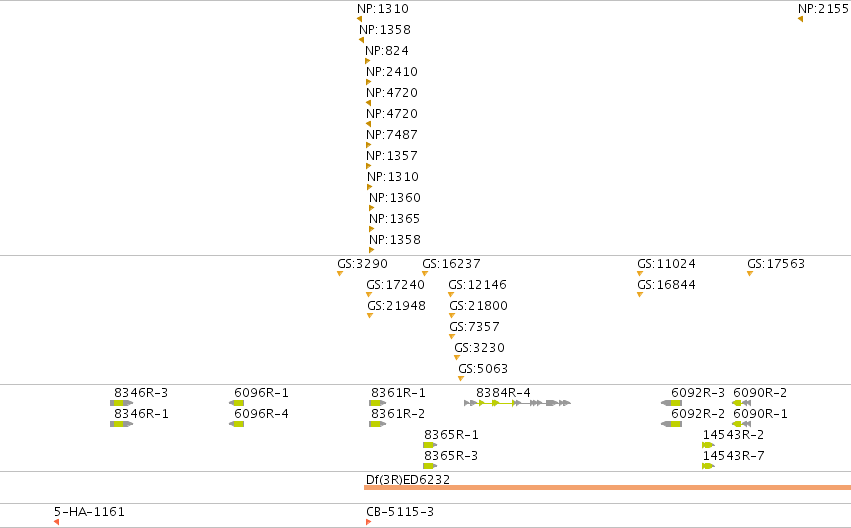Open the GS:12146 label
Screen dimensions: 851x528
click(x=477, y=284)
